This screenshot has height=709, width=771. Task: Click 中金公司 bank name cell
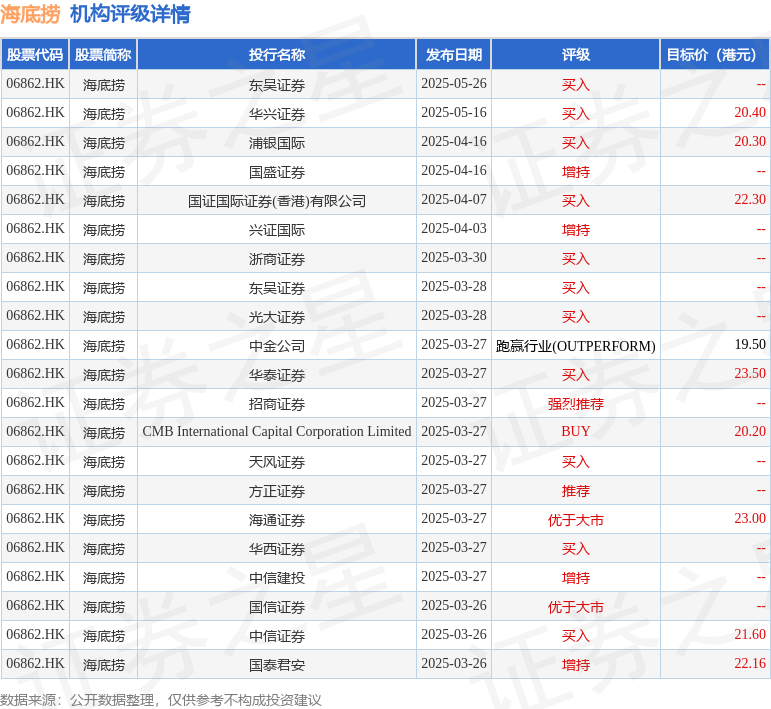[277, 346]
